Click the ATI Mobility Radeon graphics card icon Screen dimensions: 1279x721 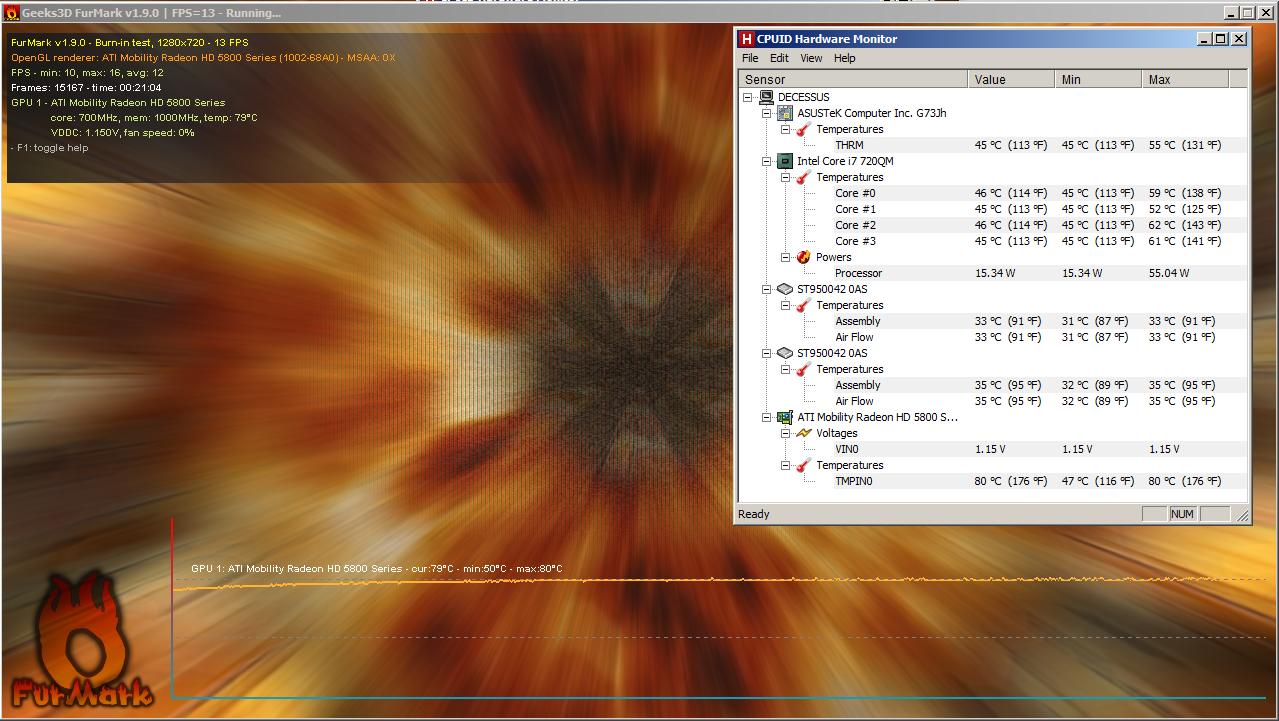tap(785, 417)
